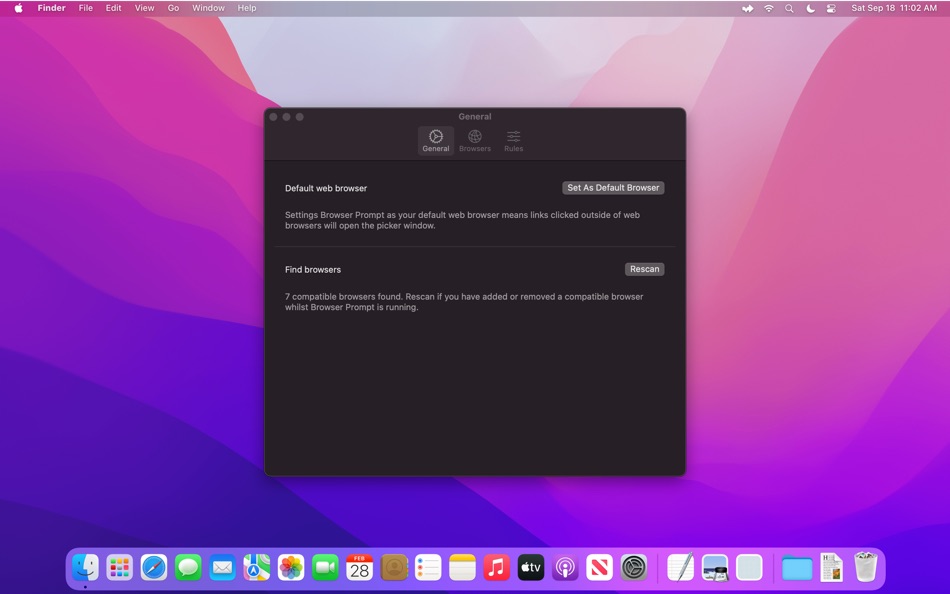Click the 'Find browsers' label

(x=313, y=270)
